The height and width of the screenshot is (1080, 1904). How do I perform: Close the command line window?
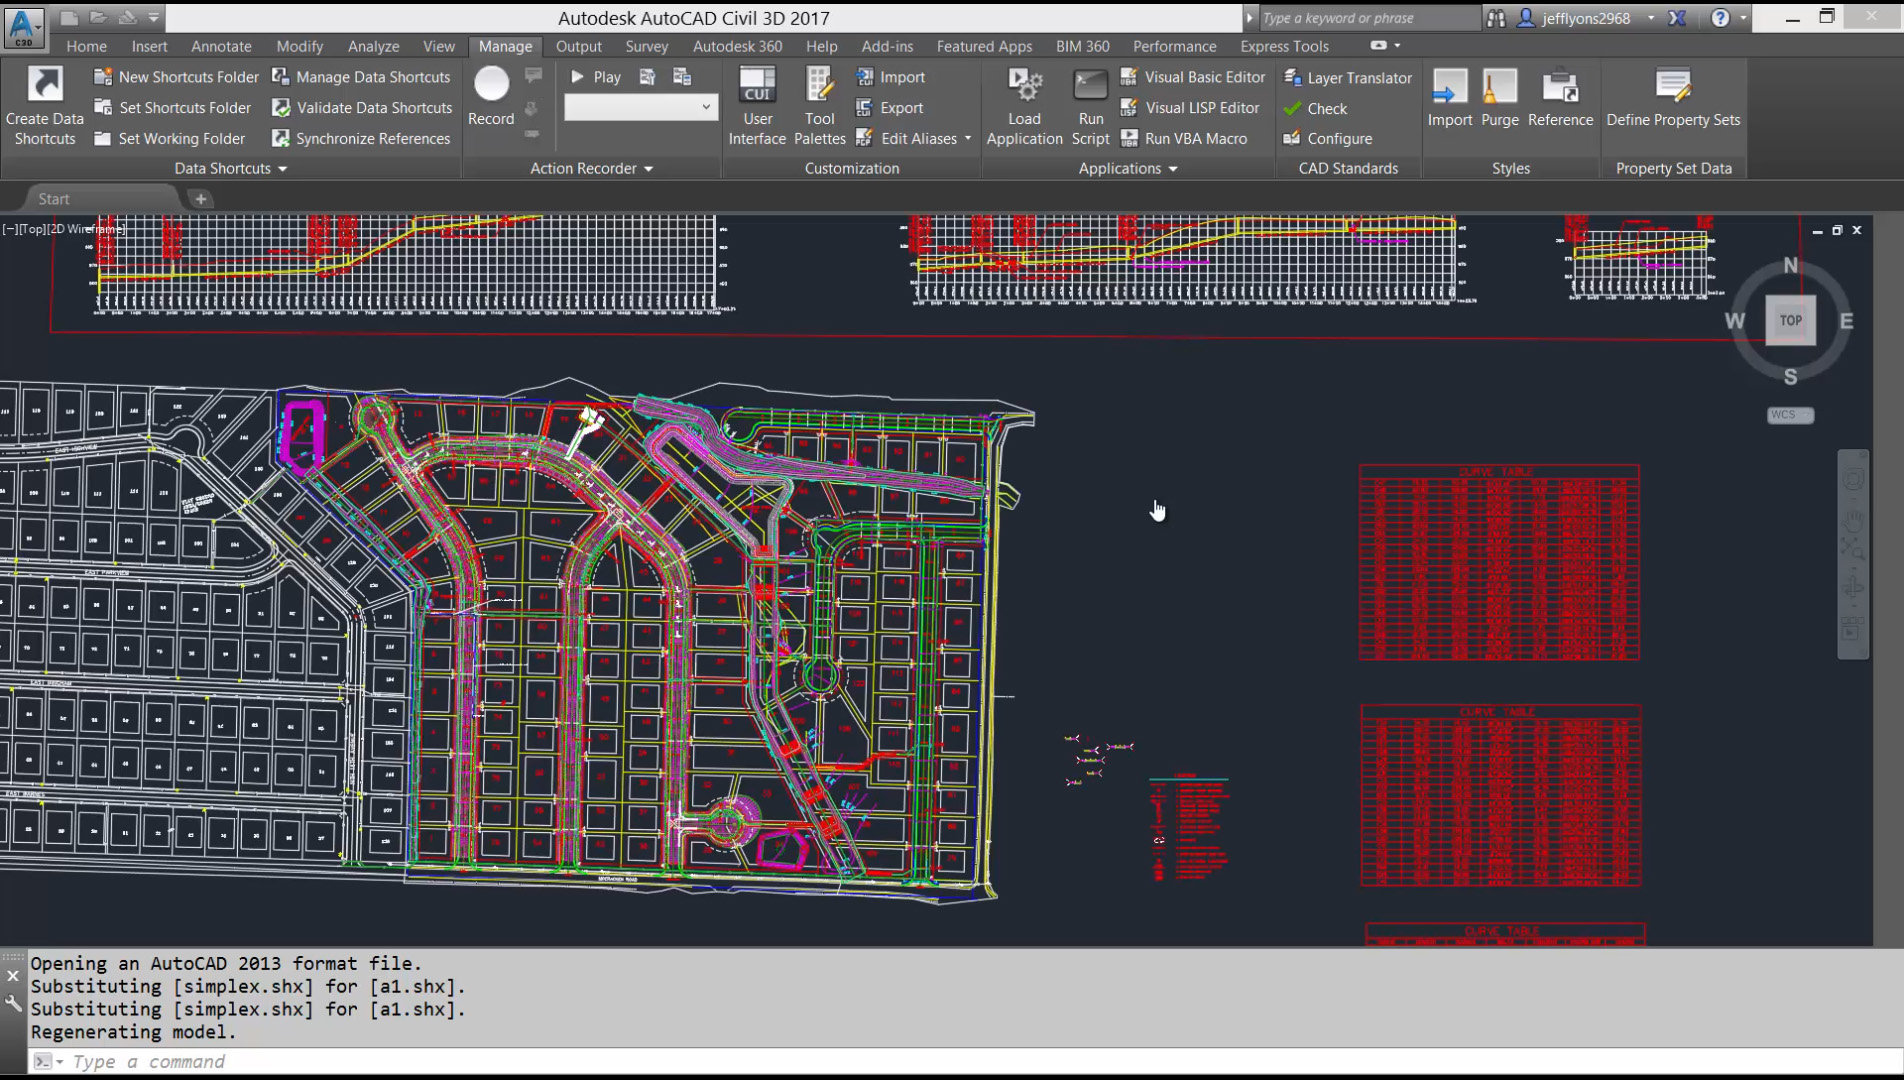[13, 976]
